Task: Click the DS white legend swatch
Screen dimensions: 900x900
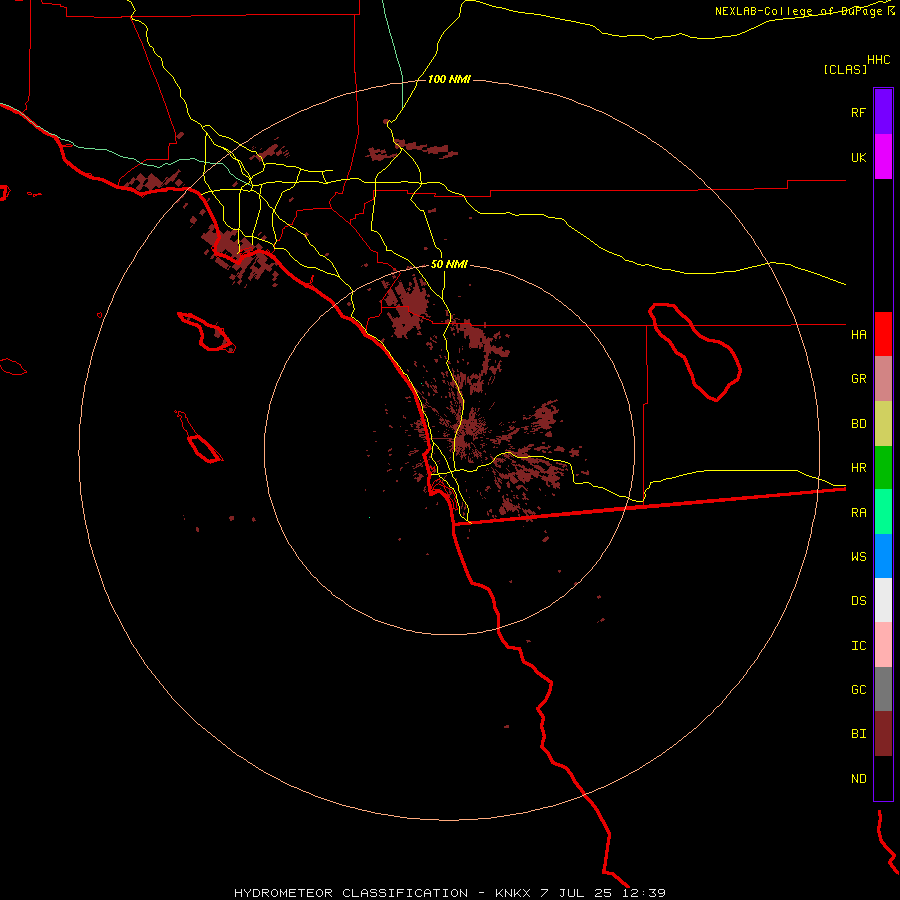Action: point(883,600)
